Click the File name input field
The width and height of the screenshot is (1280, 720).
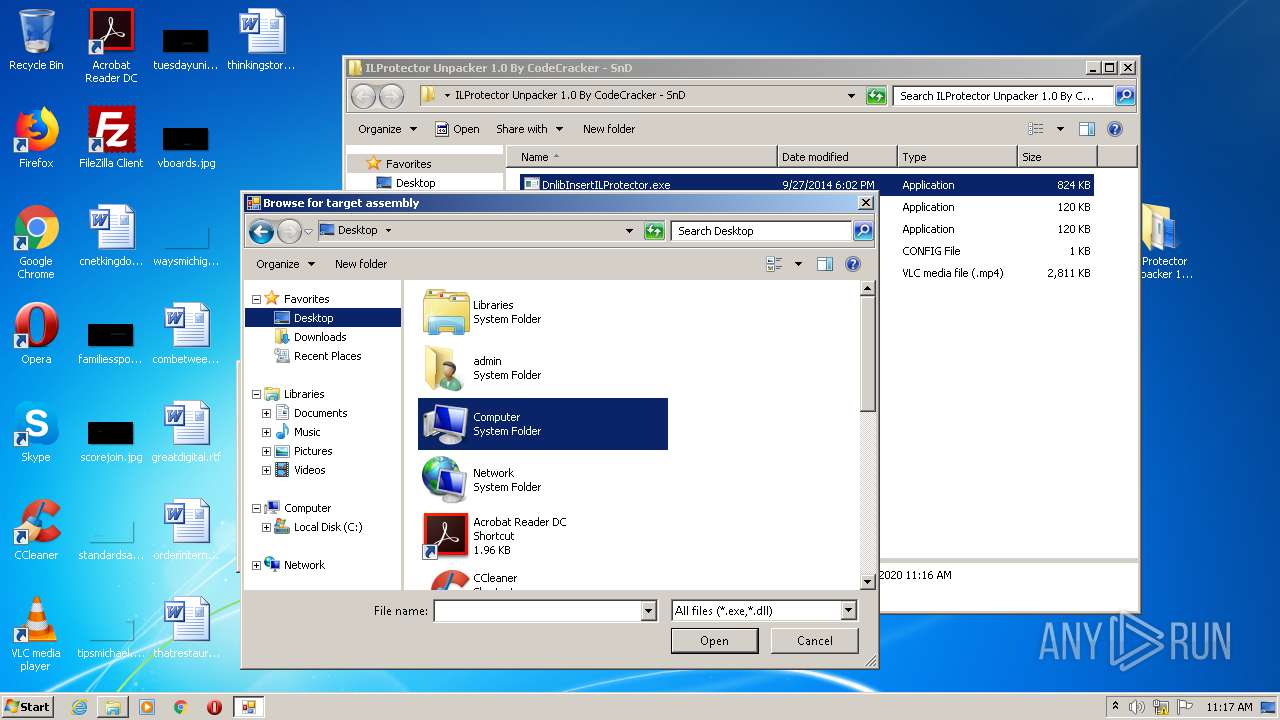(x=537, y=610)
